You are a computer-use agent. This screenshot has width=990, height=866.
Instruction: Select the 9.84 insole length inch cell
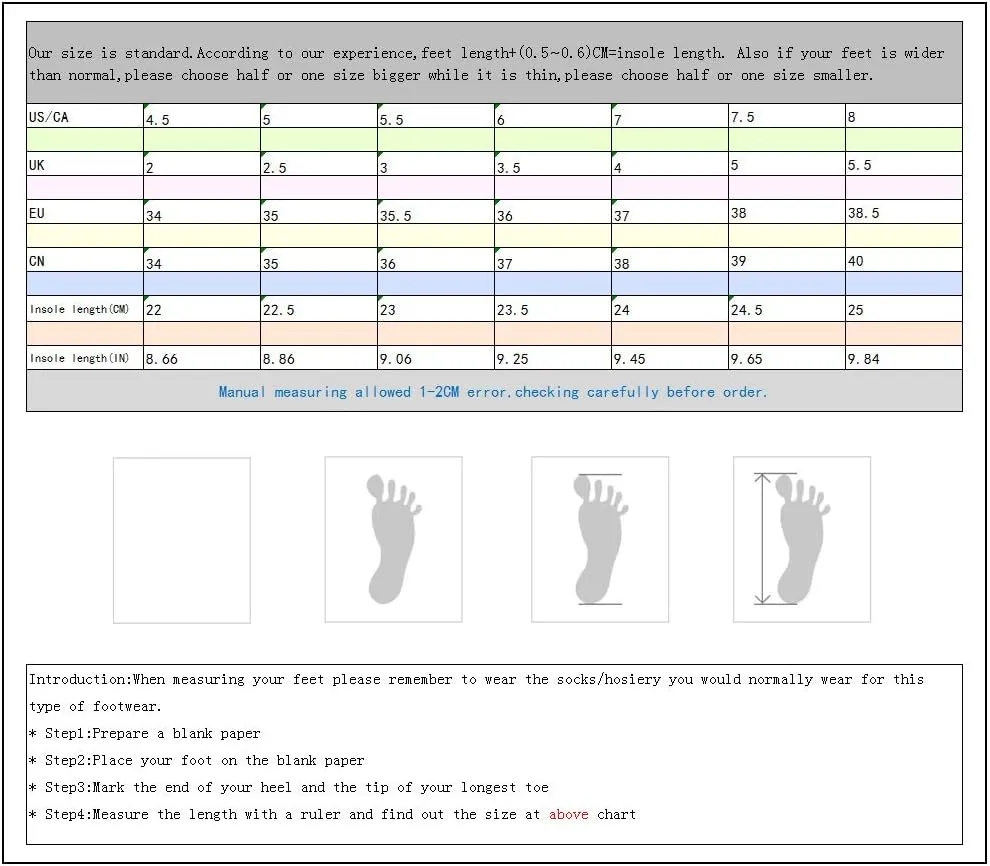(x=904, y=358)
